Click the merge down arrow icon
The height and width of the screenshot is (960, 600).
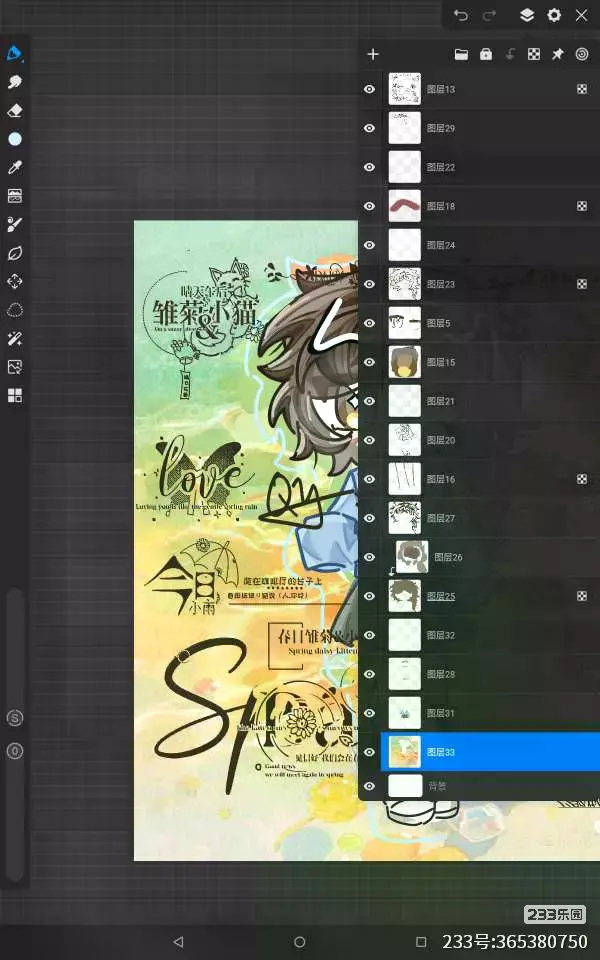click(x=510, y=54)
